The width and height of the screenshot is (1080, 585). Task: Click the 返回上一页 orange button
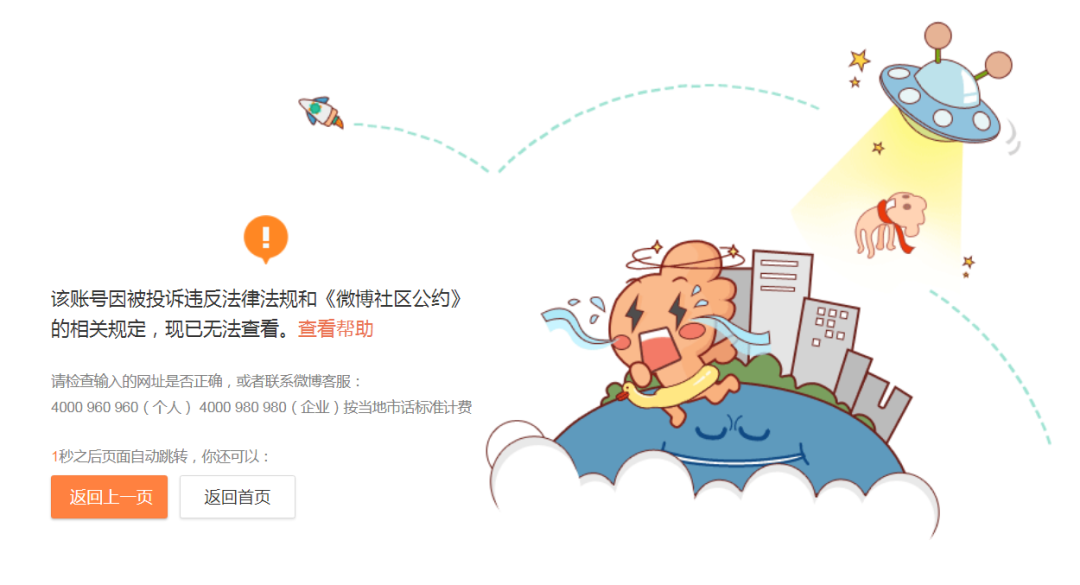110,497
